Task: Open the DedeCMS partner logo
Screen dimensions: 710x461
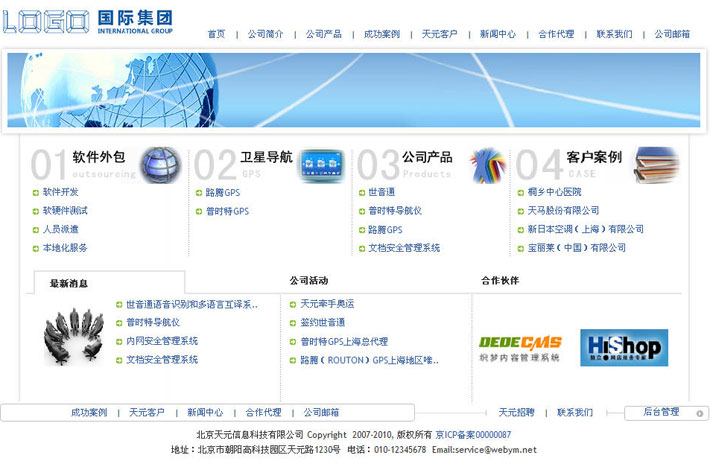Action: pyautogui.click(x=519, y=348)
